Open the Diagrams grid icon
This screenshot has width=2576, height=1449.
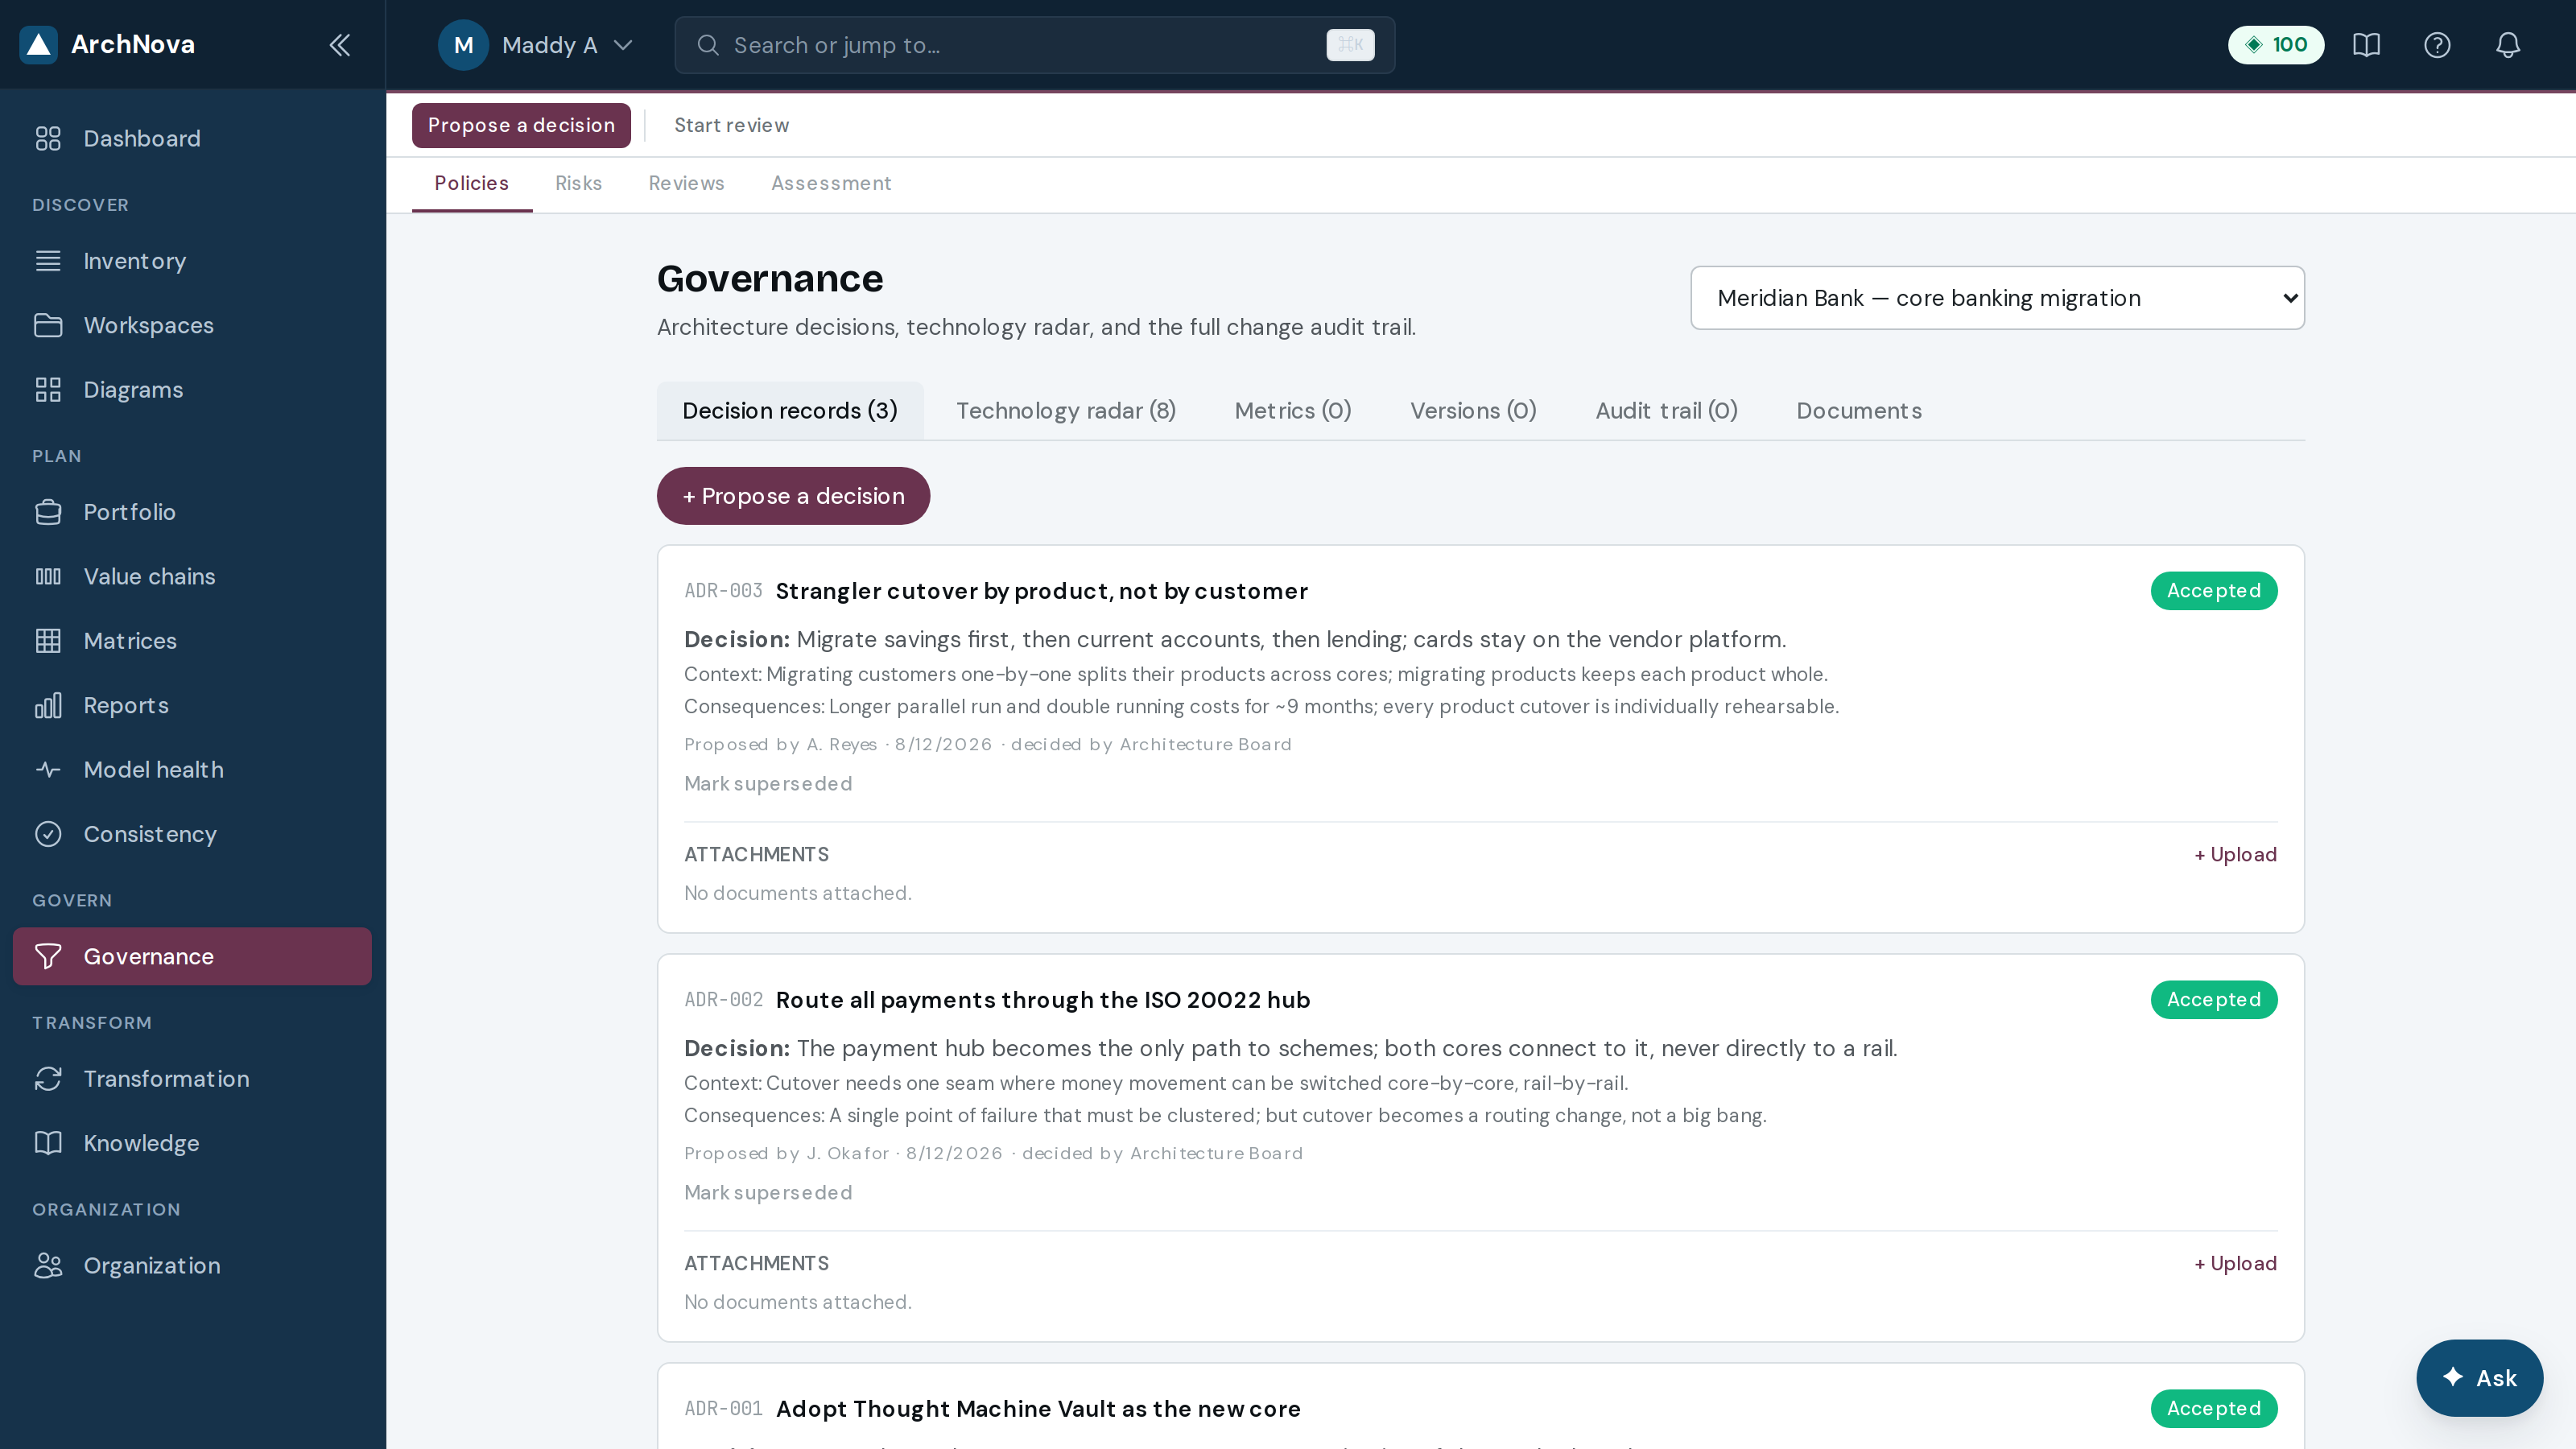48,390
